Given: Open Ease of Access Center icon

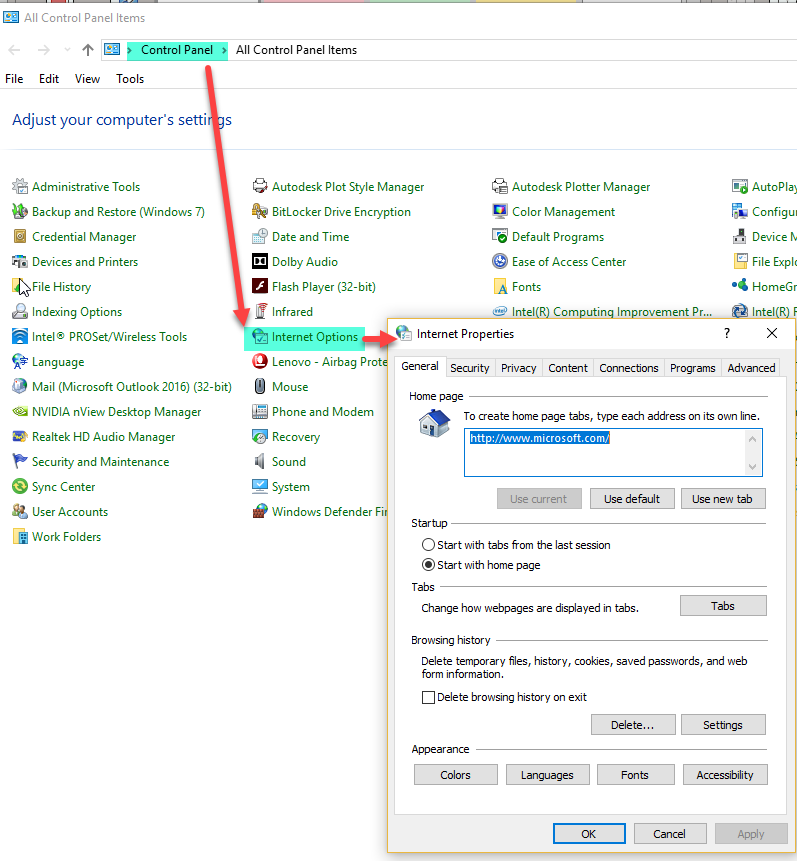Looking at the screenshot, I should tap(500, 261).
